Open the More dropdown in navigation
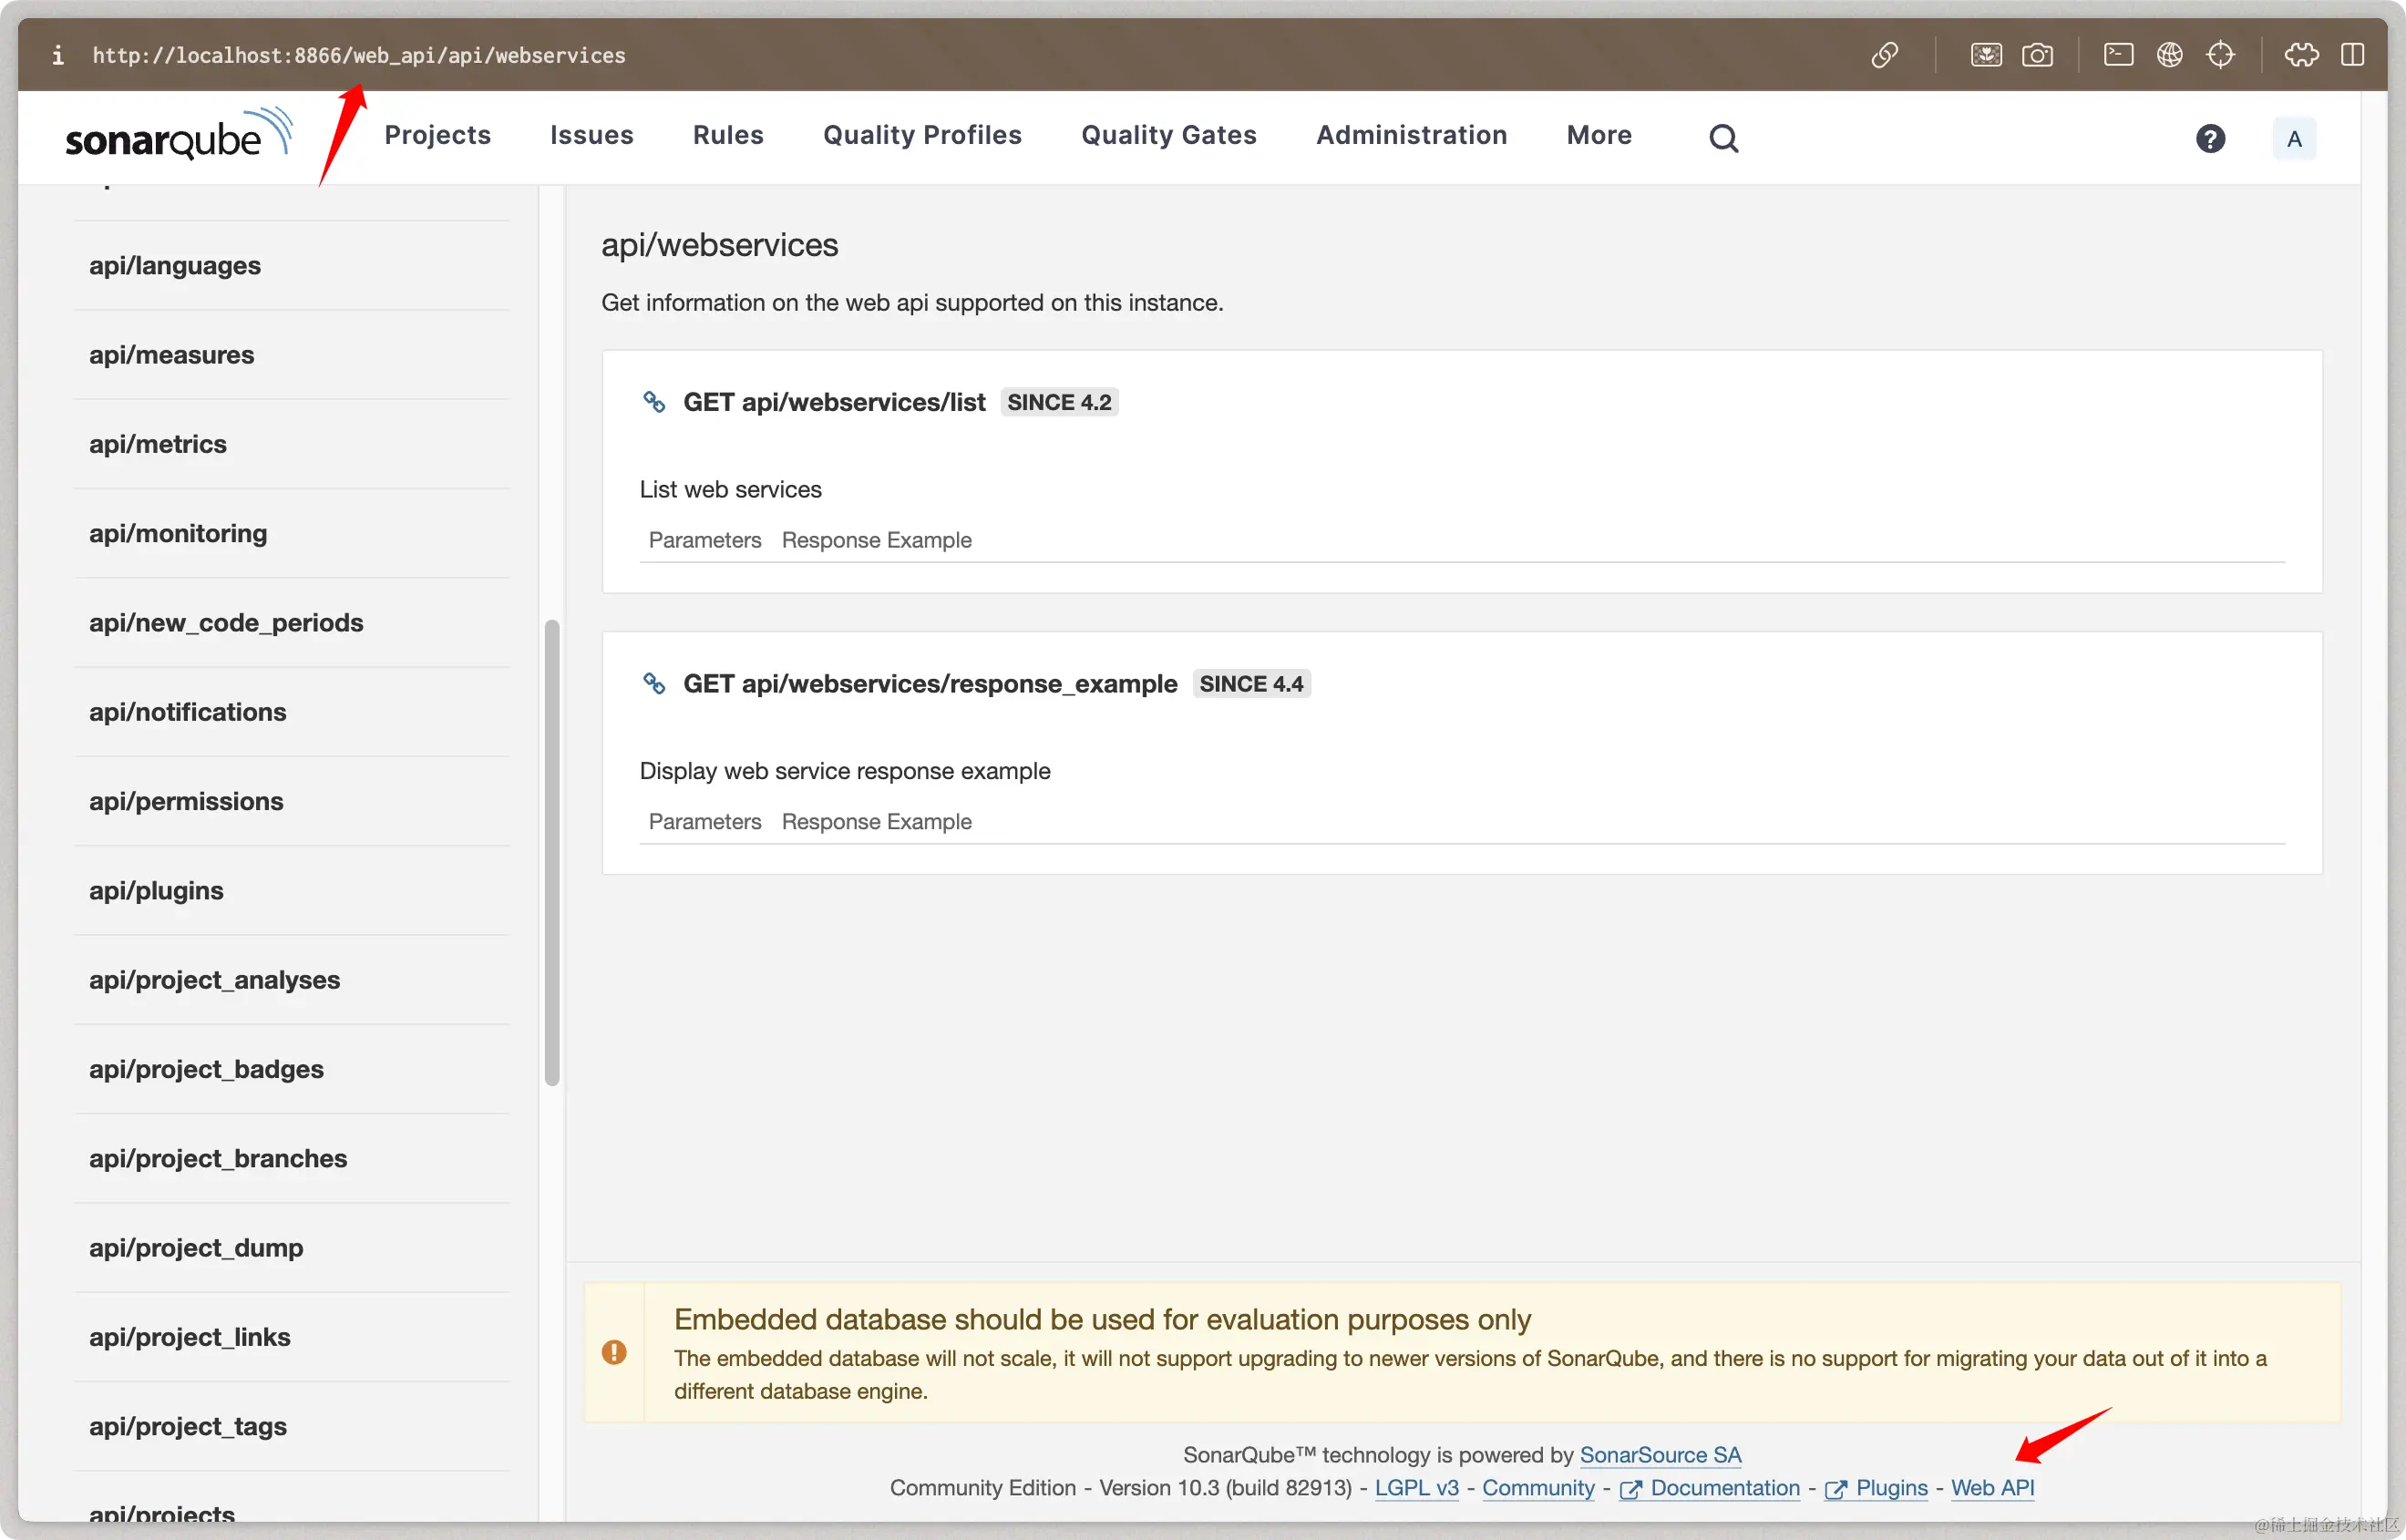 click(1598, 135)
